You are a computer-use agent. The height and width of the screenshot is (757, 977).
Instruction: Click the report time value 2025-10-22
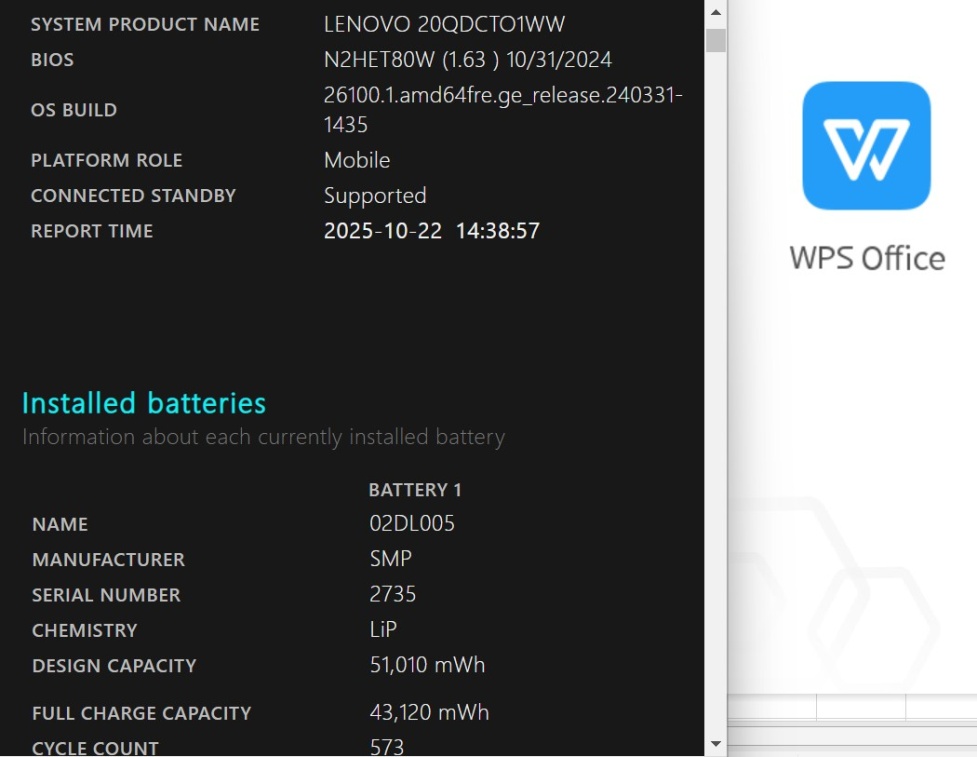click(x=383, y=231)
